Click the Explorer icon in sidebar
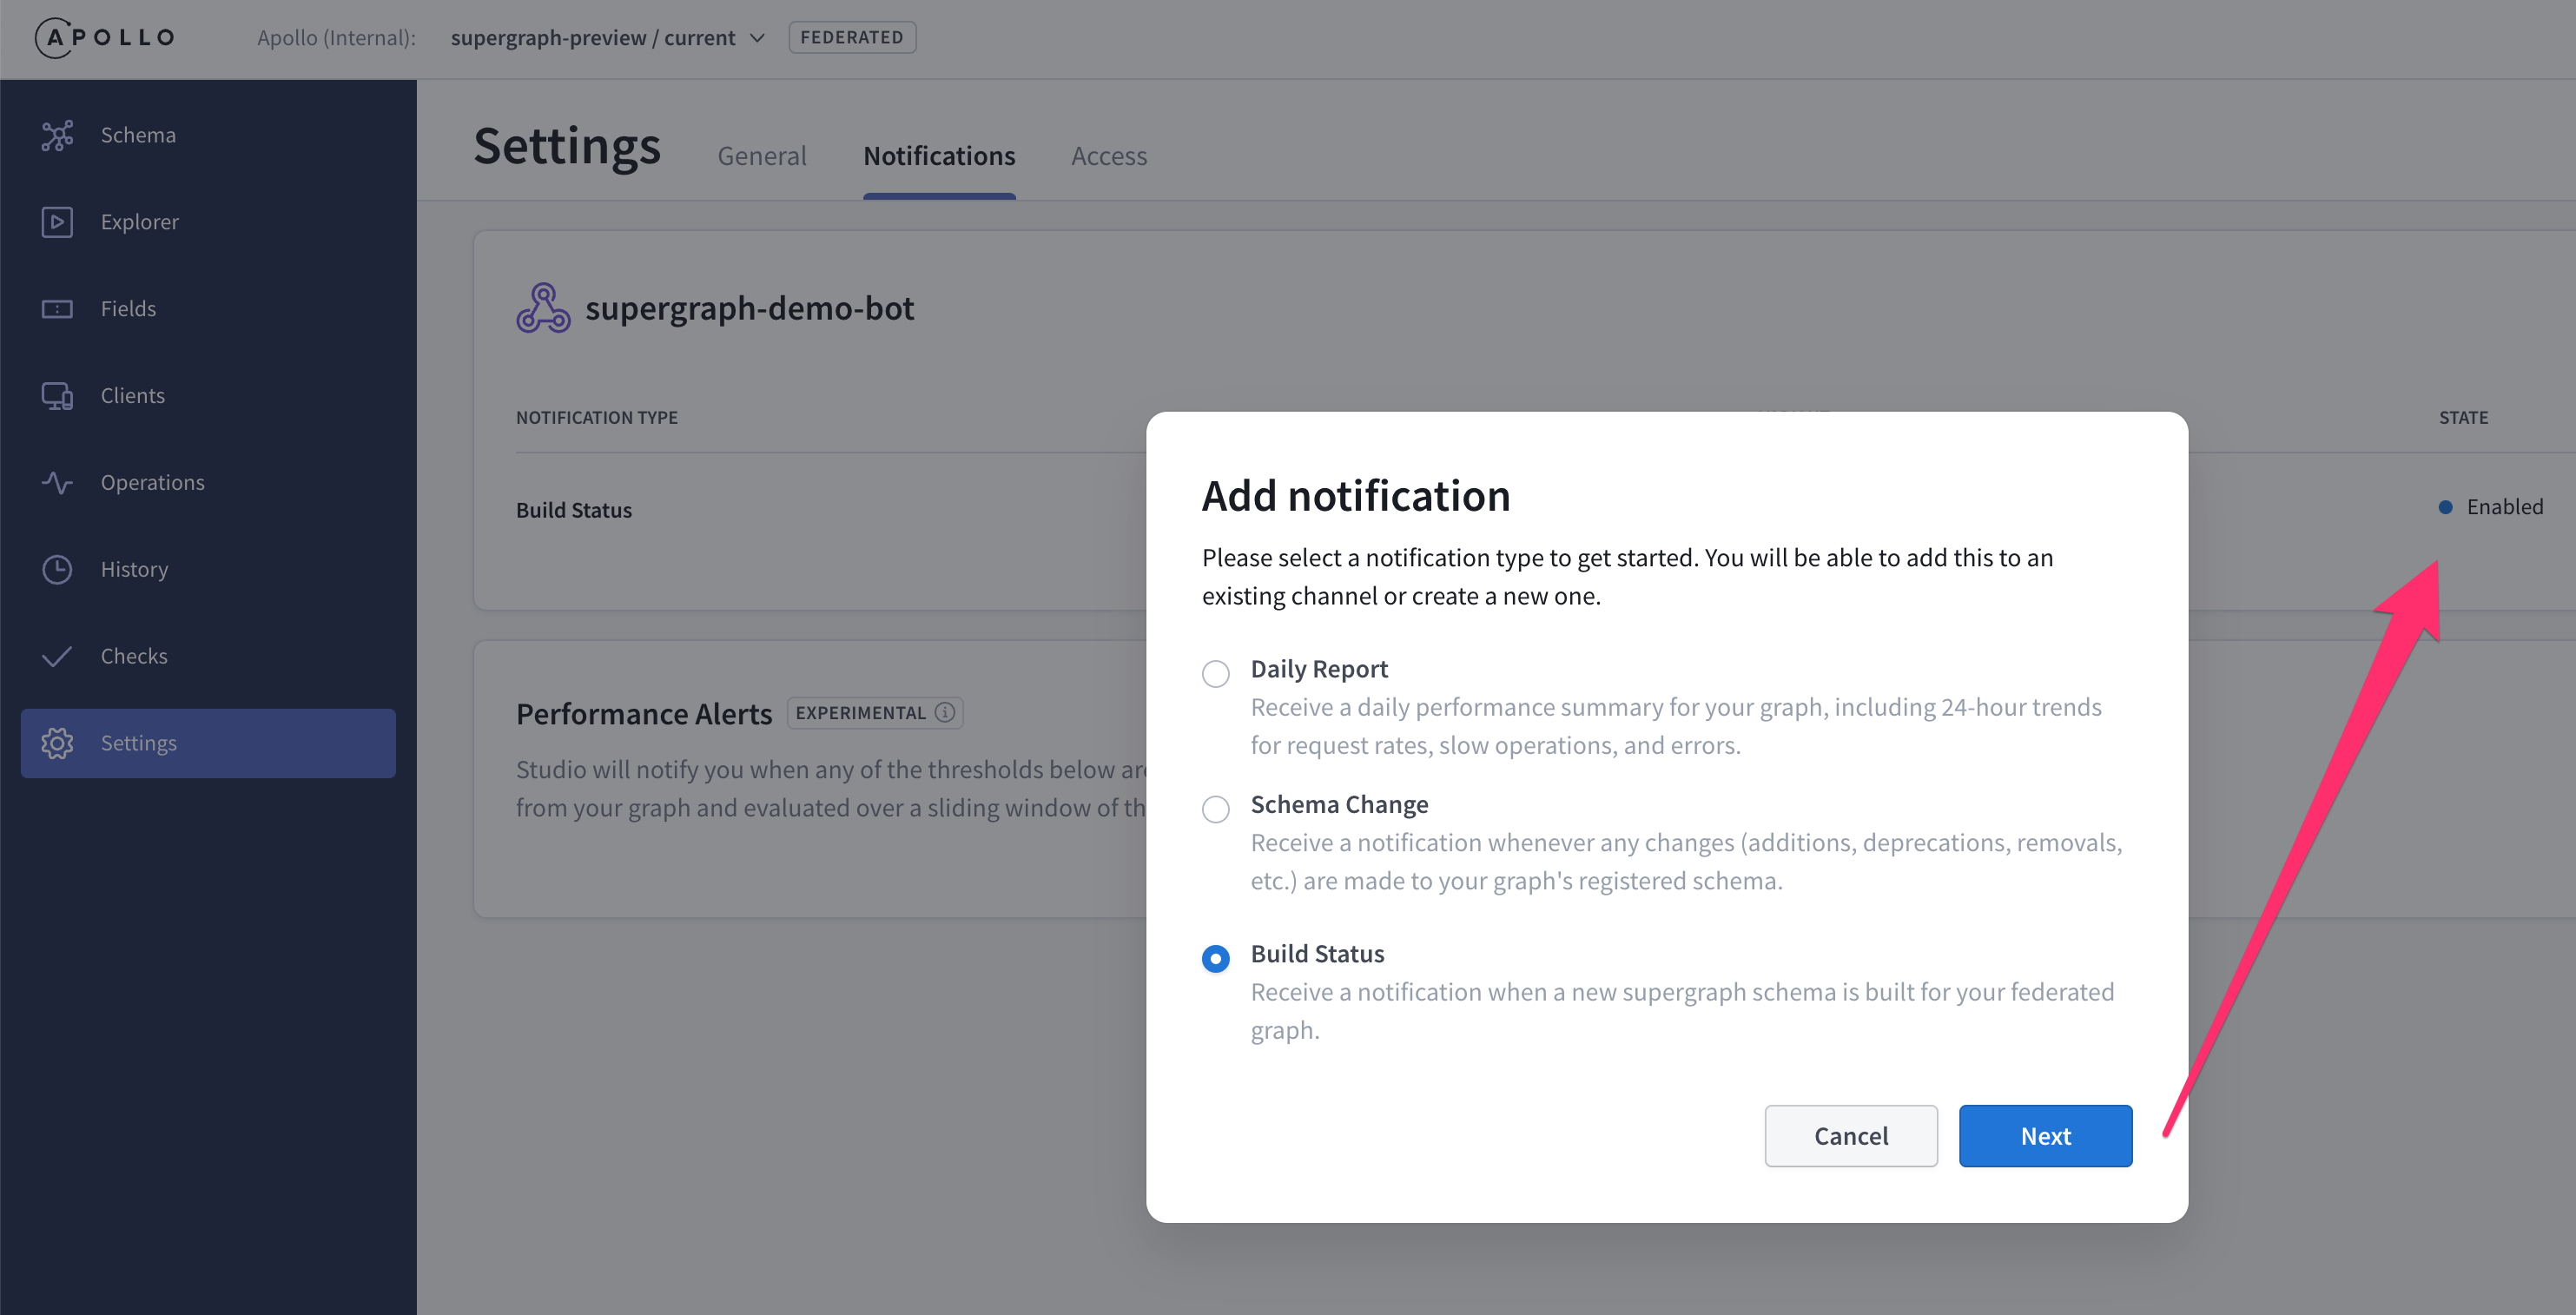Image resolution: width=2576 pixels, height=1315 pixels. pyautogui.click(x=57, y=220)
